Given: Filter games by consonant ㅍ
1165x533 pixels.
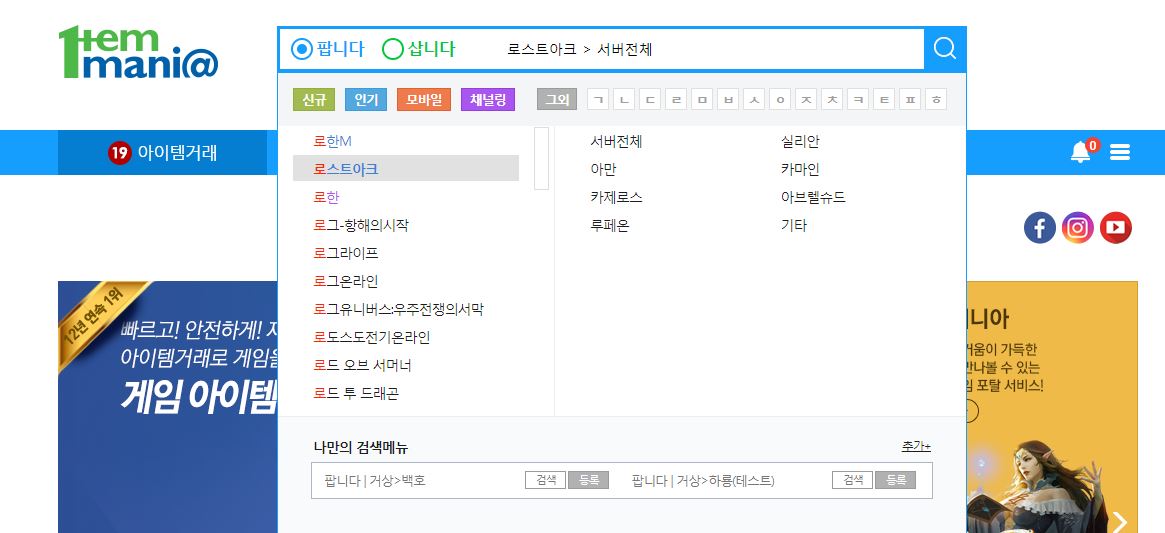Looking at the screenshot, I should (x=910, y=100).
